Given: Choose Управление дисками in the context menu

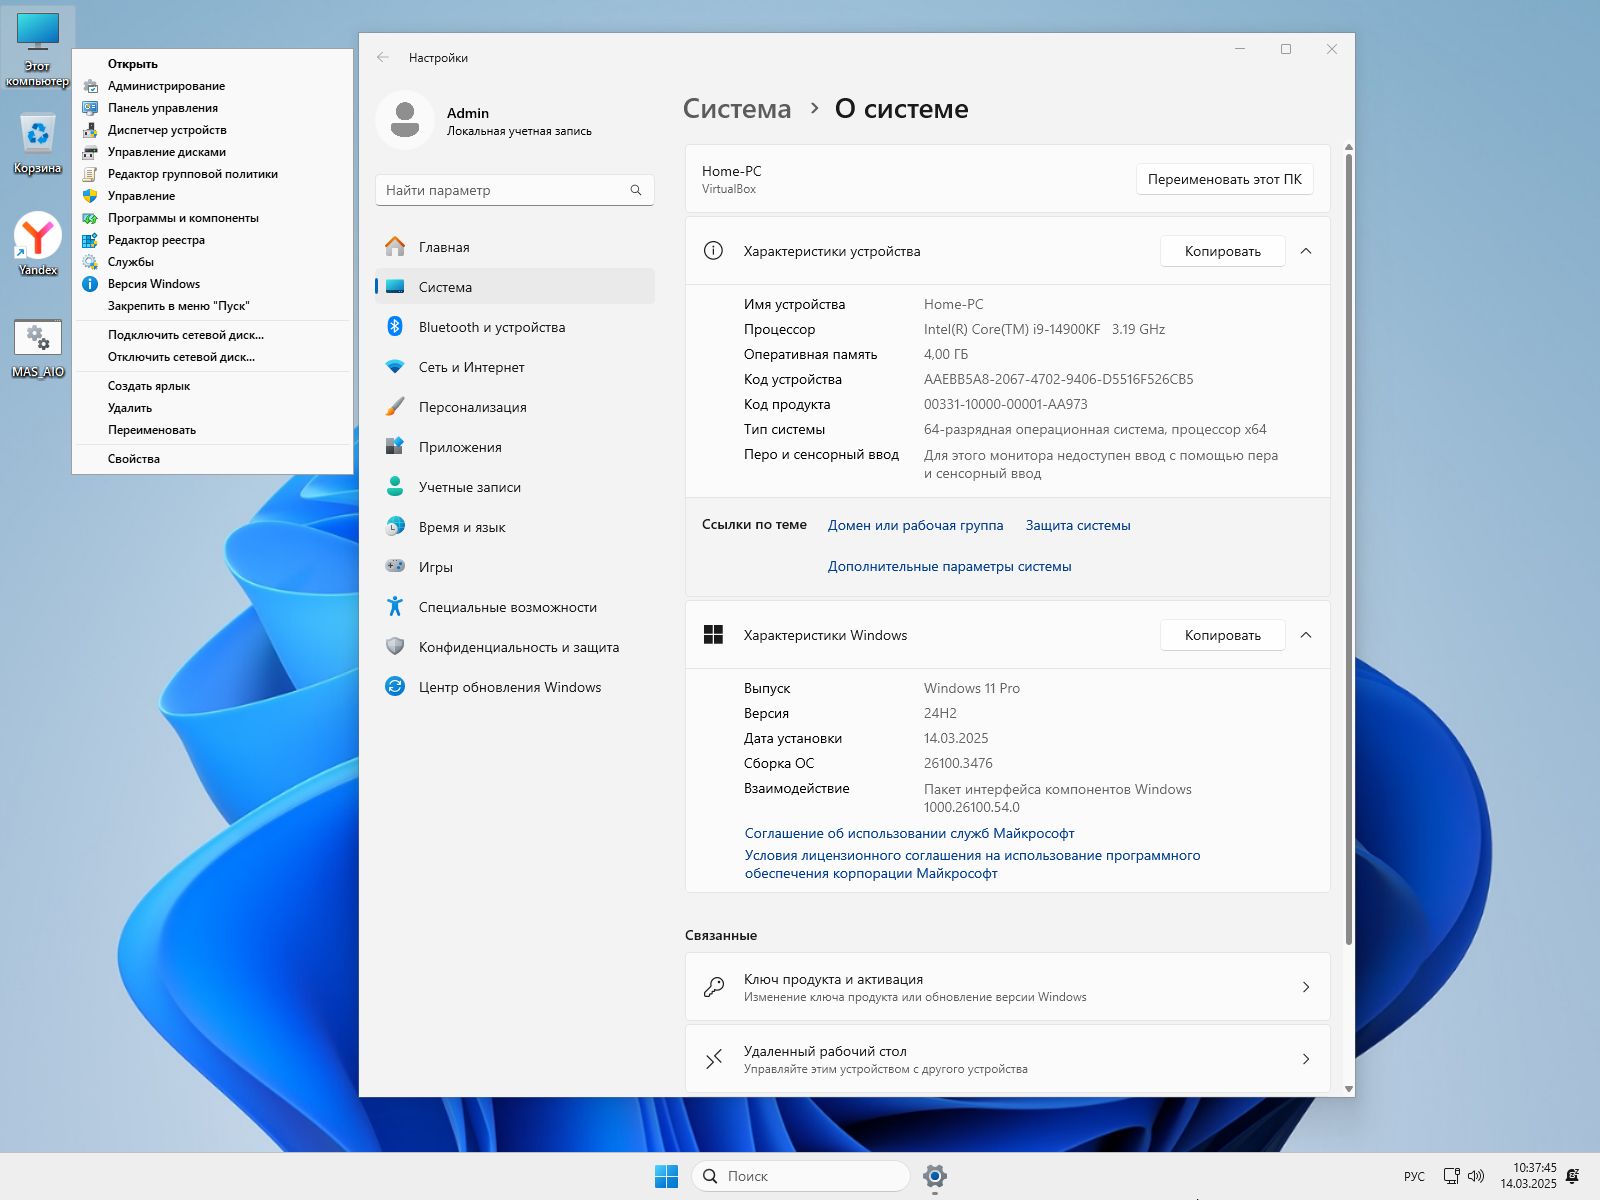Looking at the screenshot, I should click(x=213, y=152).
